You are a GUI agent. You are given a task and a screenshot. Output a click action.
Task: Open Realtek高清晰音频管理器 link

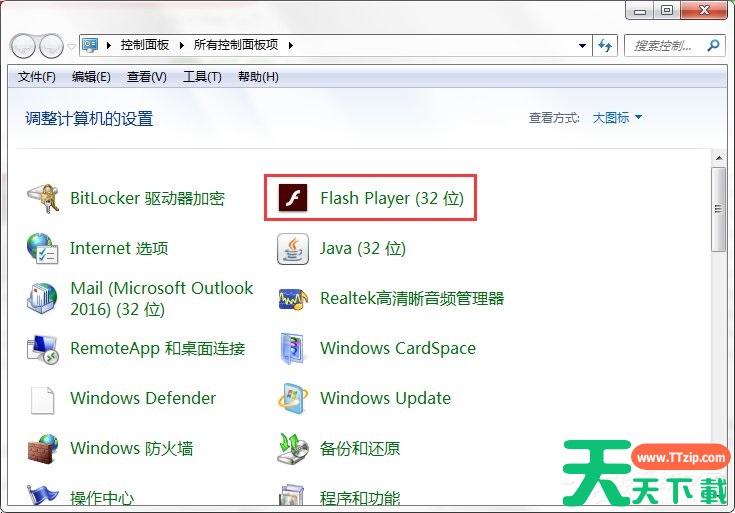point(412,298)
